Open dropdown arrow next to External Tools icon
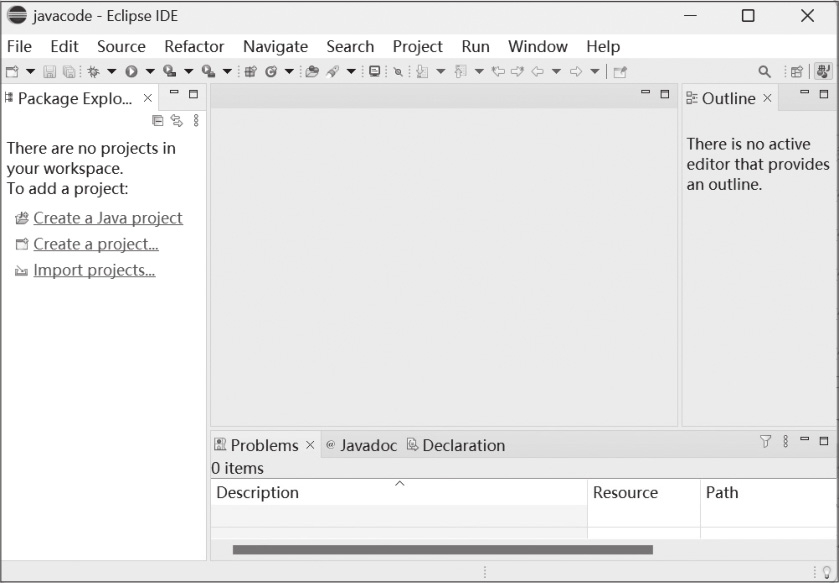Screen dimensions: 839x583 point(227,71)
